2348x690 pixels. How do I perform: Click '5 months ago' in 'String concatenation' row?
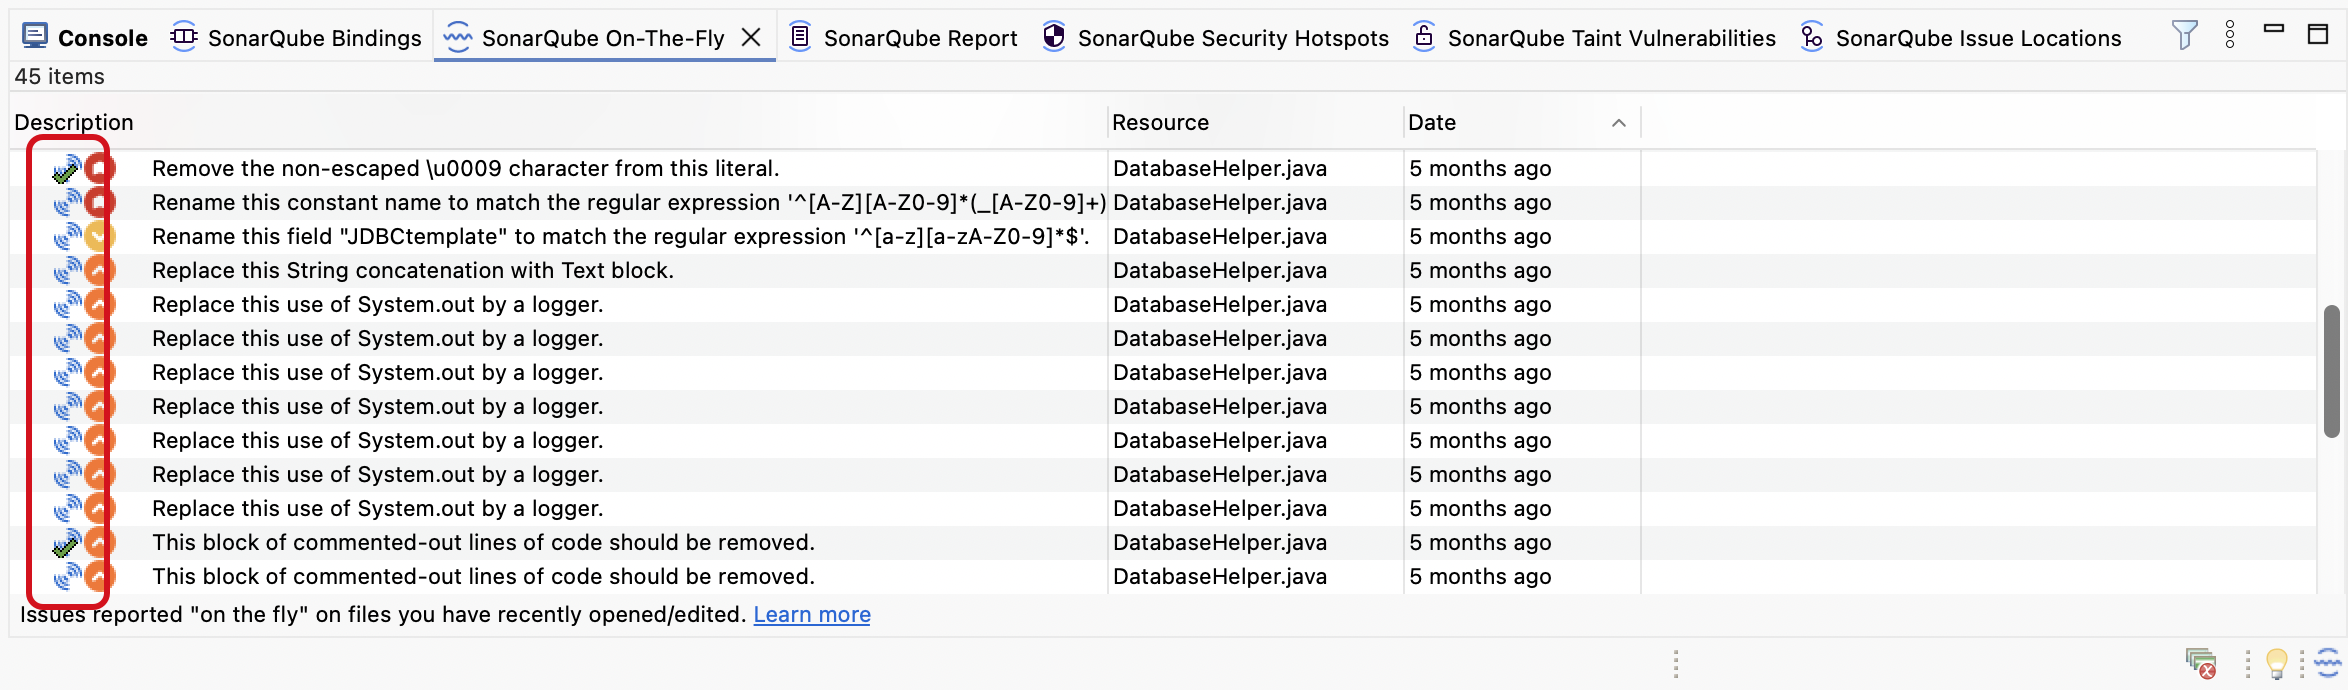(x=1480, y=270)
